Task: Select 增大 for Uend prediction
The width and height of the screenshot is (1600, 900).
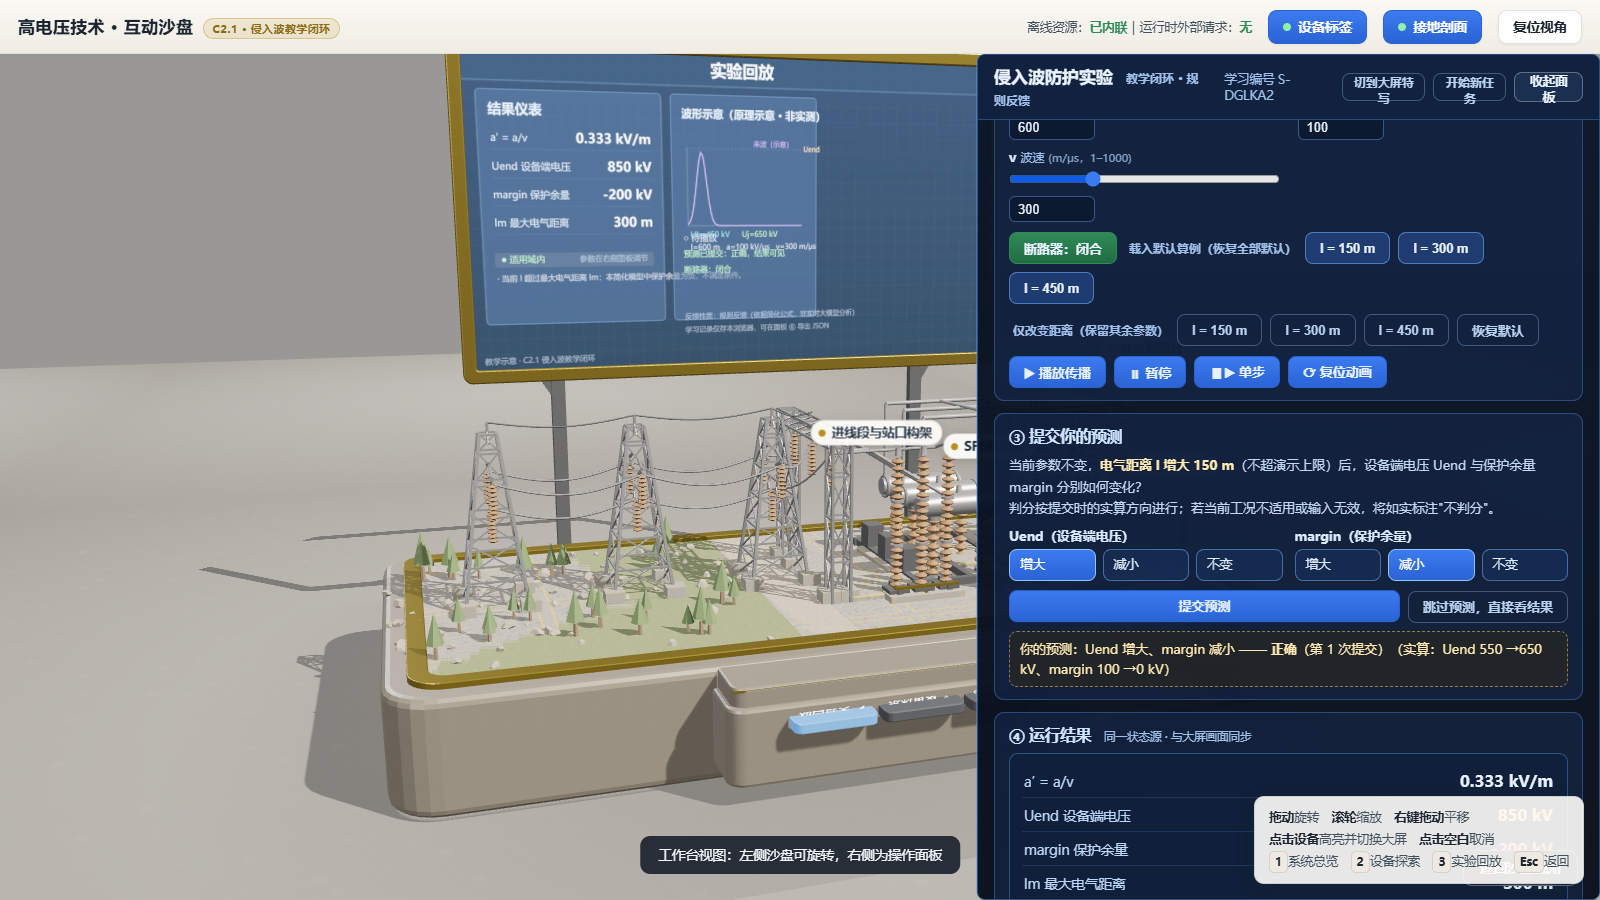Action: pyautogui.click(x=1052, y=565)
